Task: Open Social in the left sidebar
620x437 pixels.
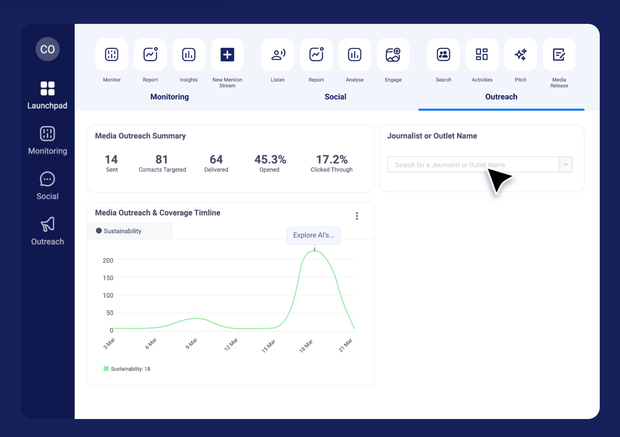Action: click(x=47, y=186)
